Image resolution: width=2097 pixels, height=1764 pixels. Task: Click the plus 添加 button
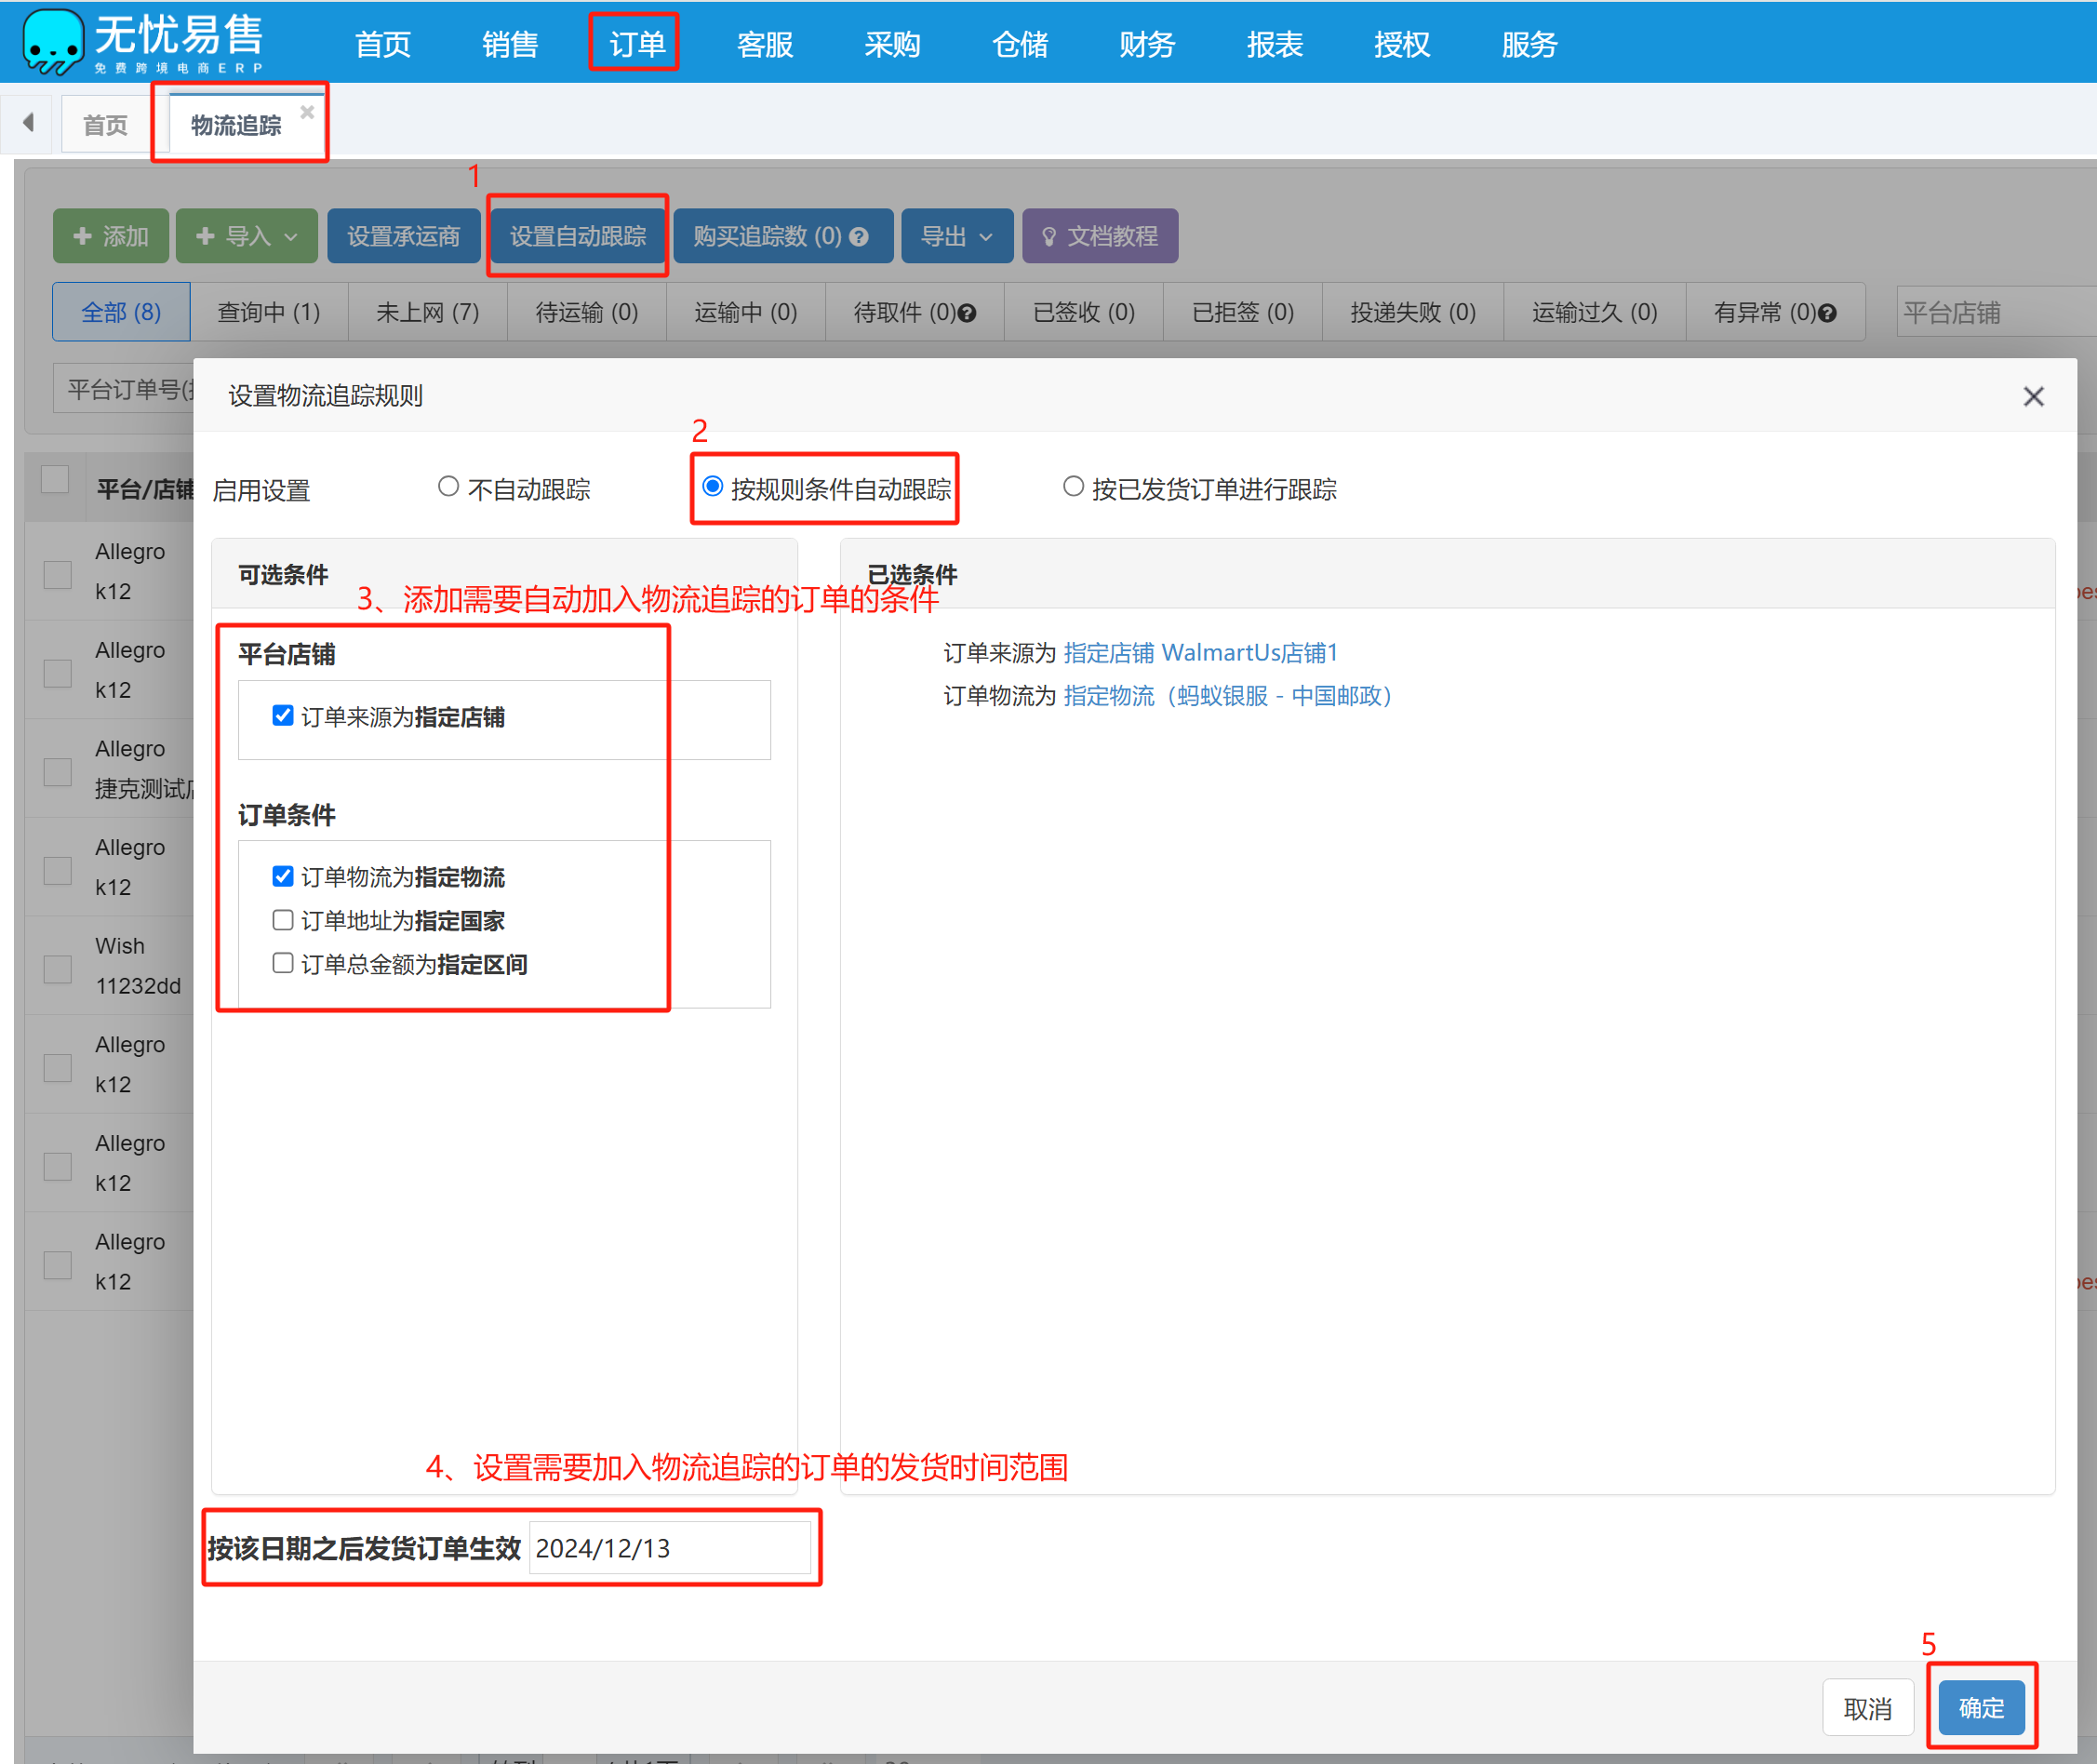pos(111,237)
